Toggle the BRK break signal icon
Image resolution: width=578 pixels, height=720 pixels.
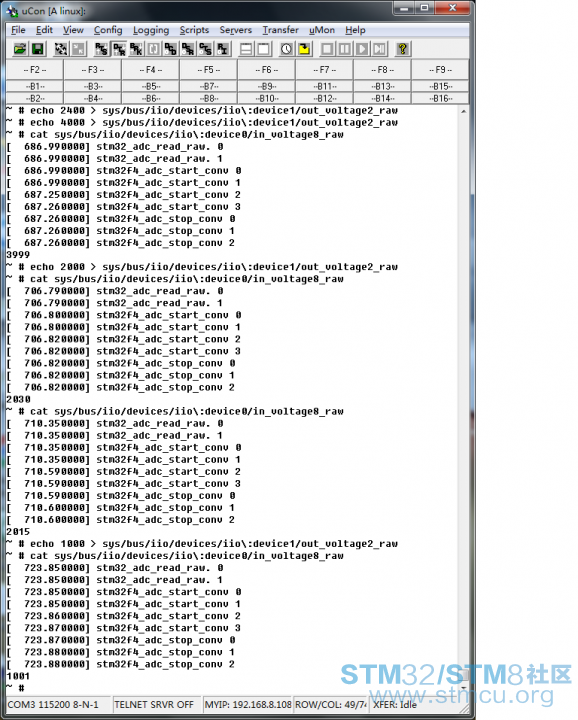136,49
